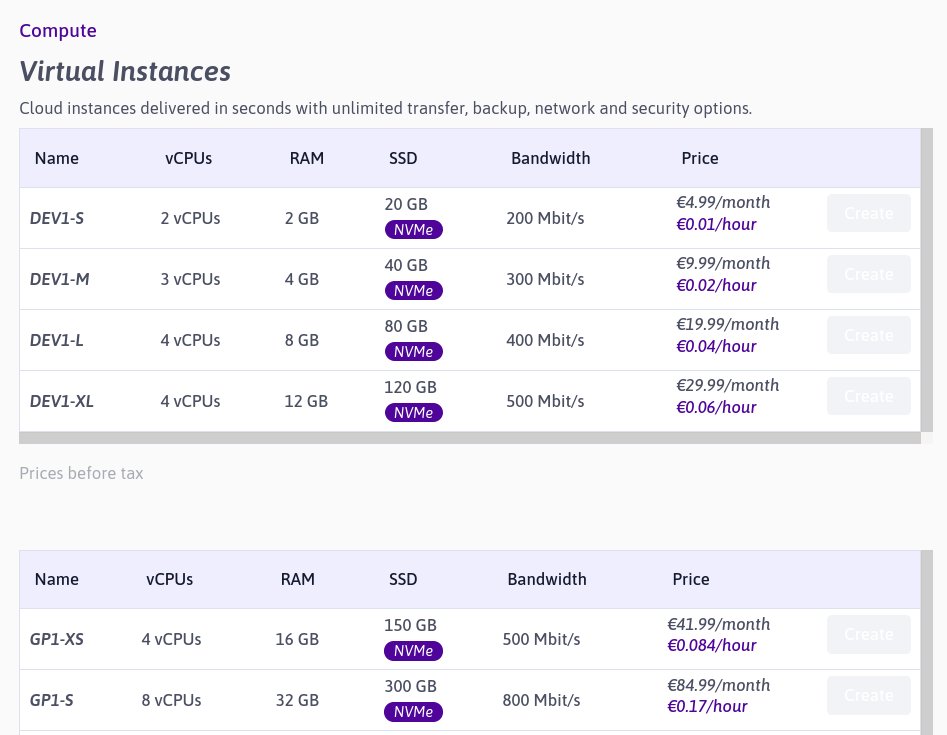
Task: Click the 300 Mbit/s bandwidth cell
Action: pos(545,279)
